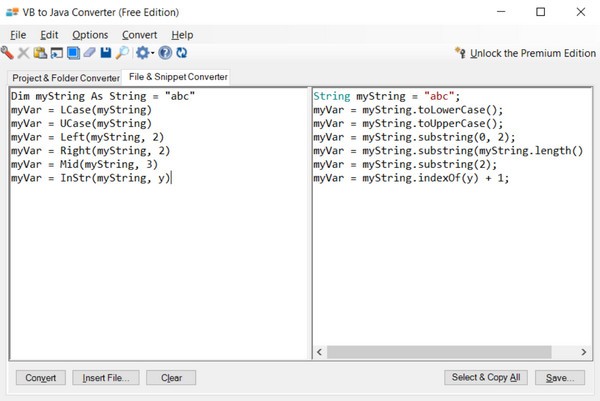Click the blue question mark help icon
This screenshot has width=600, height=401.
(165, 53)
